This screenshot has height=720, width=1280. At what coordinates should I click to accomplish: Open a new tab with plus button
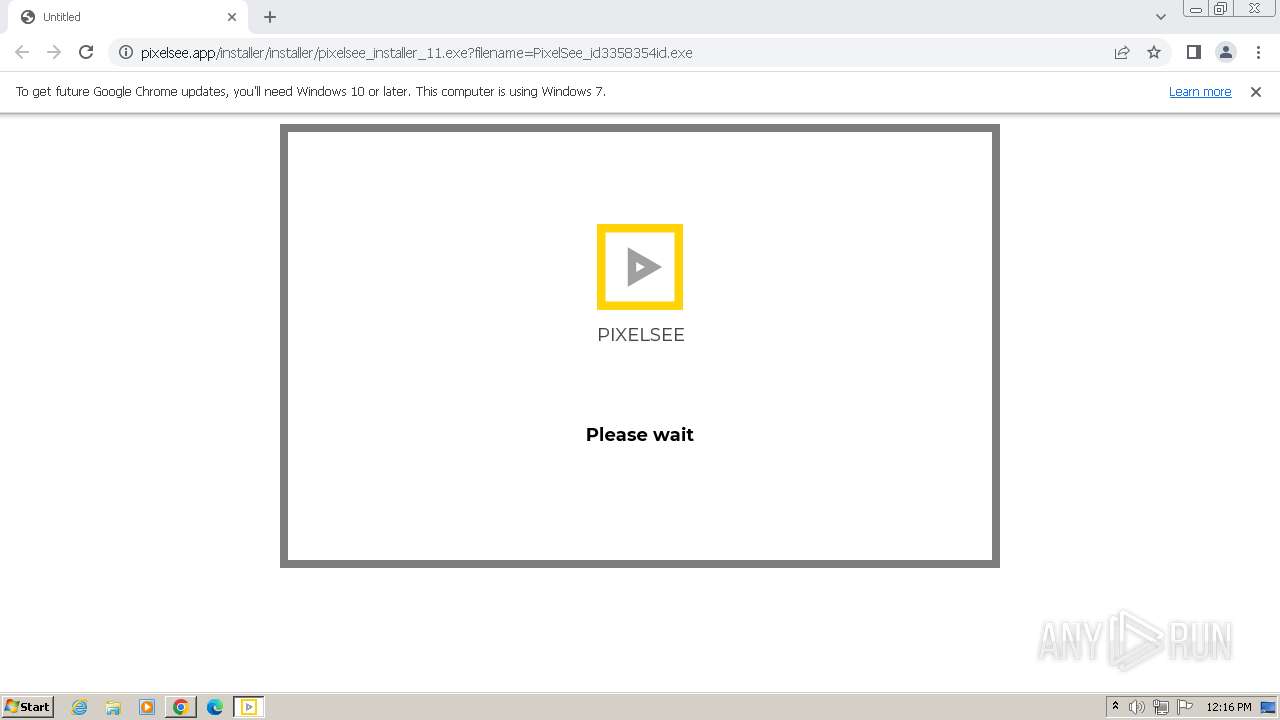tap(270, 17)
